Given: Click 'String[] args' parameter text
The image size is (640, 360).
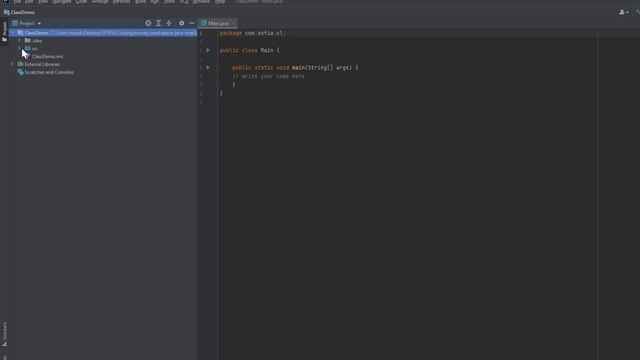Looking at the screenshot, I should pyautogui.click(x=330, y=67).
